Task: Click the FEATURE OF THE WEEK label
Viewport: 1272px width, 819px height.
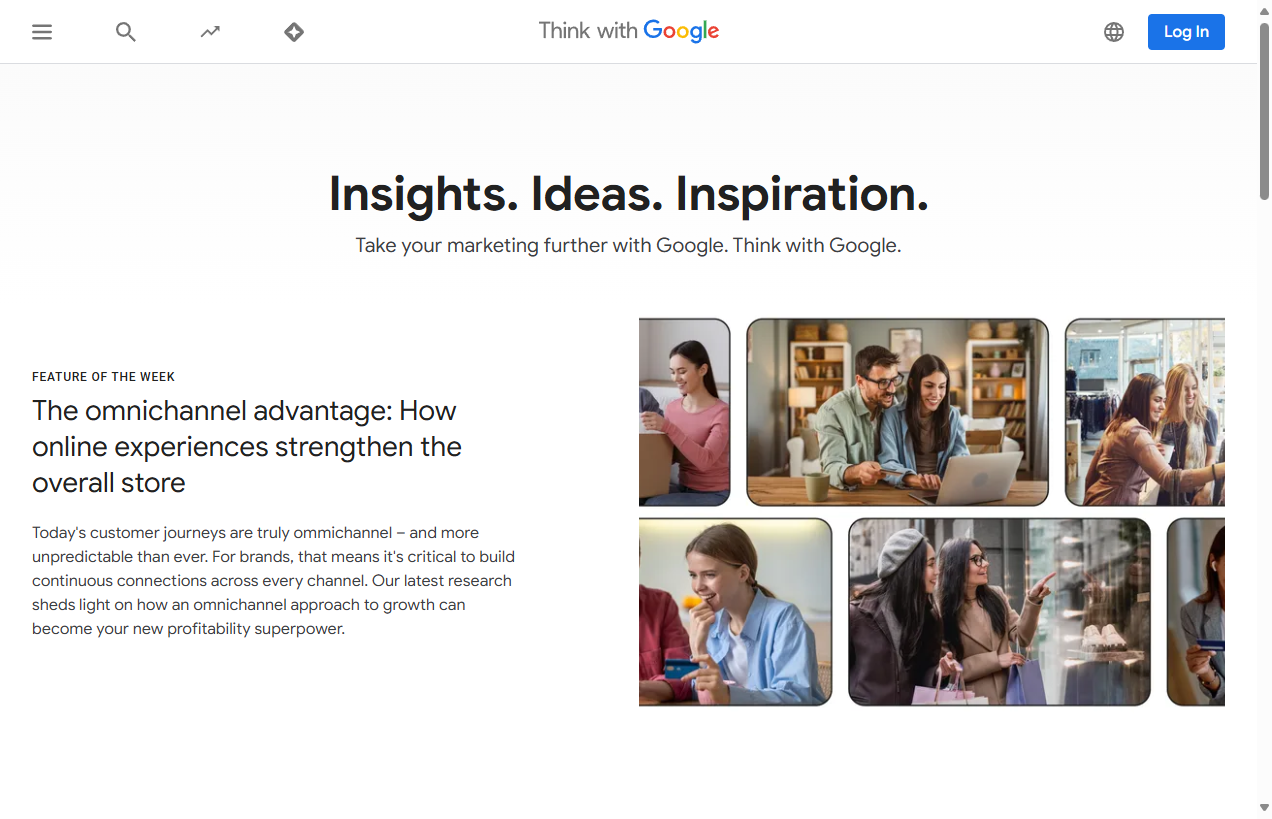Action: pyautogui.click(x=103, y=376)
